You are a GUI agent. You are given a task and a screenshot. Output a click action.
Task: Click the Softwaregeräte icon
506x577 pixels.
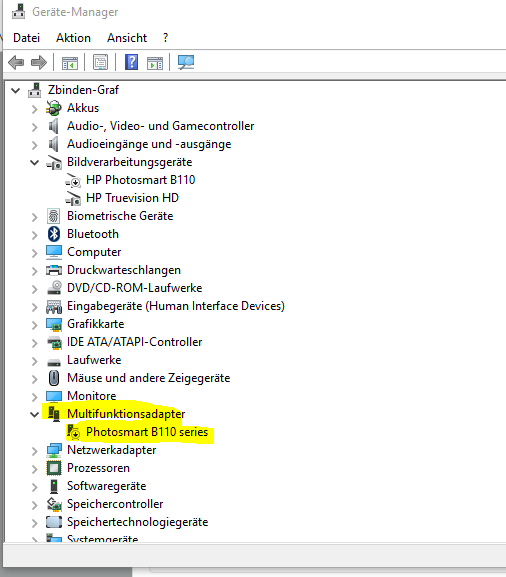54,486
